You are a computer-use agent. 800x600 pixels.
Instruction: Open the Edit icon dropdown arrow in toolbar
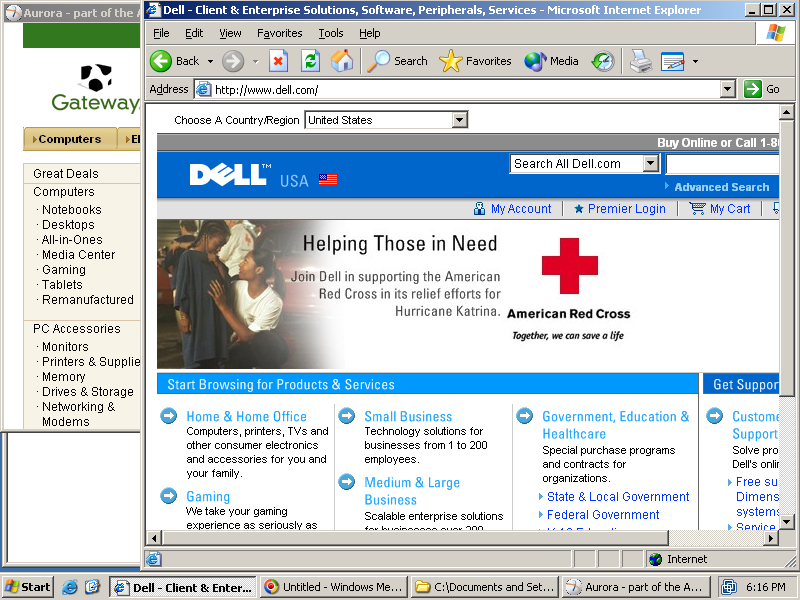pos(695,62)
